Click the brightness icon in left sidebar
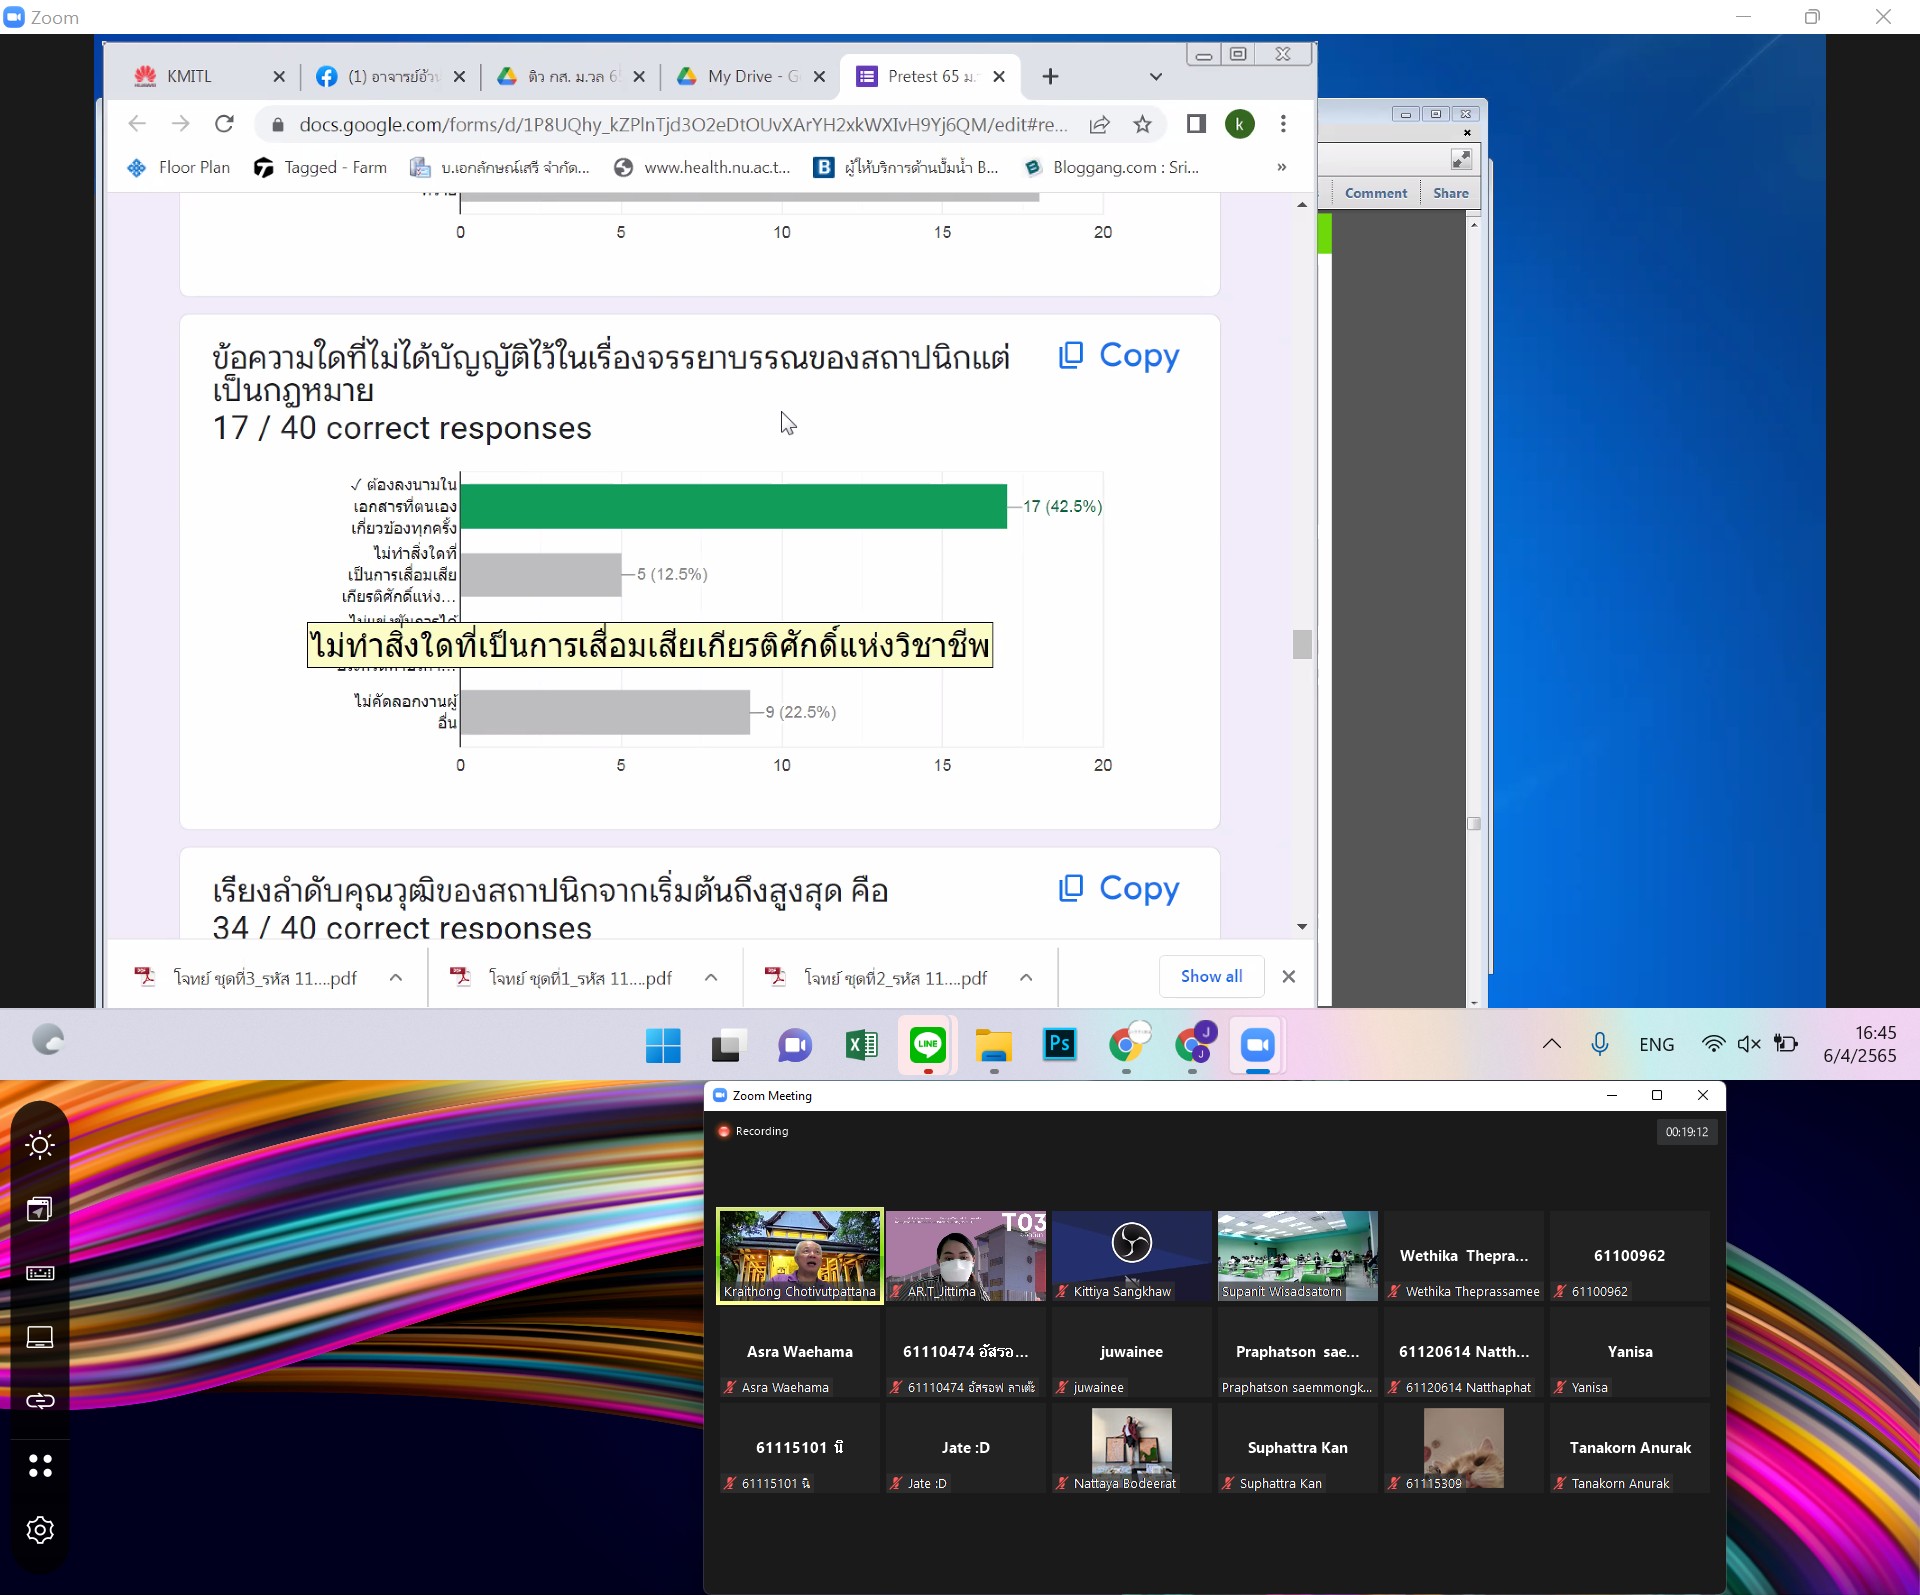Screen dimensions: 1920x1595 pos(40,1145)
